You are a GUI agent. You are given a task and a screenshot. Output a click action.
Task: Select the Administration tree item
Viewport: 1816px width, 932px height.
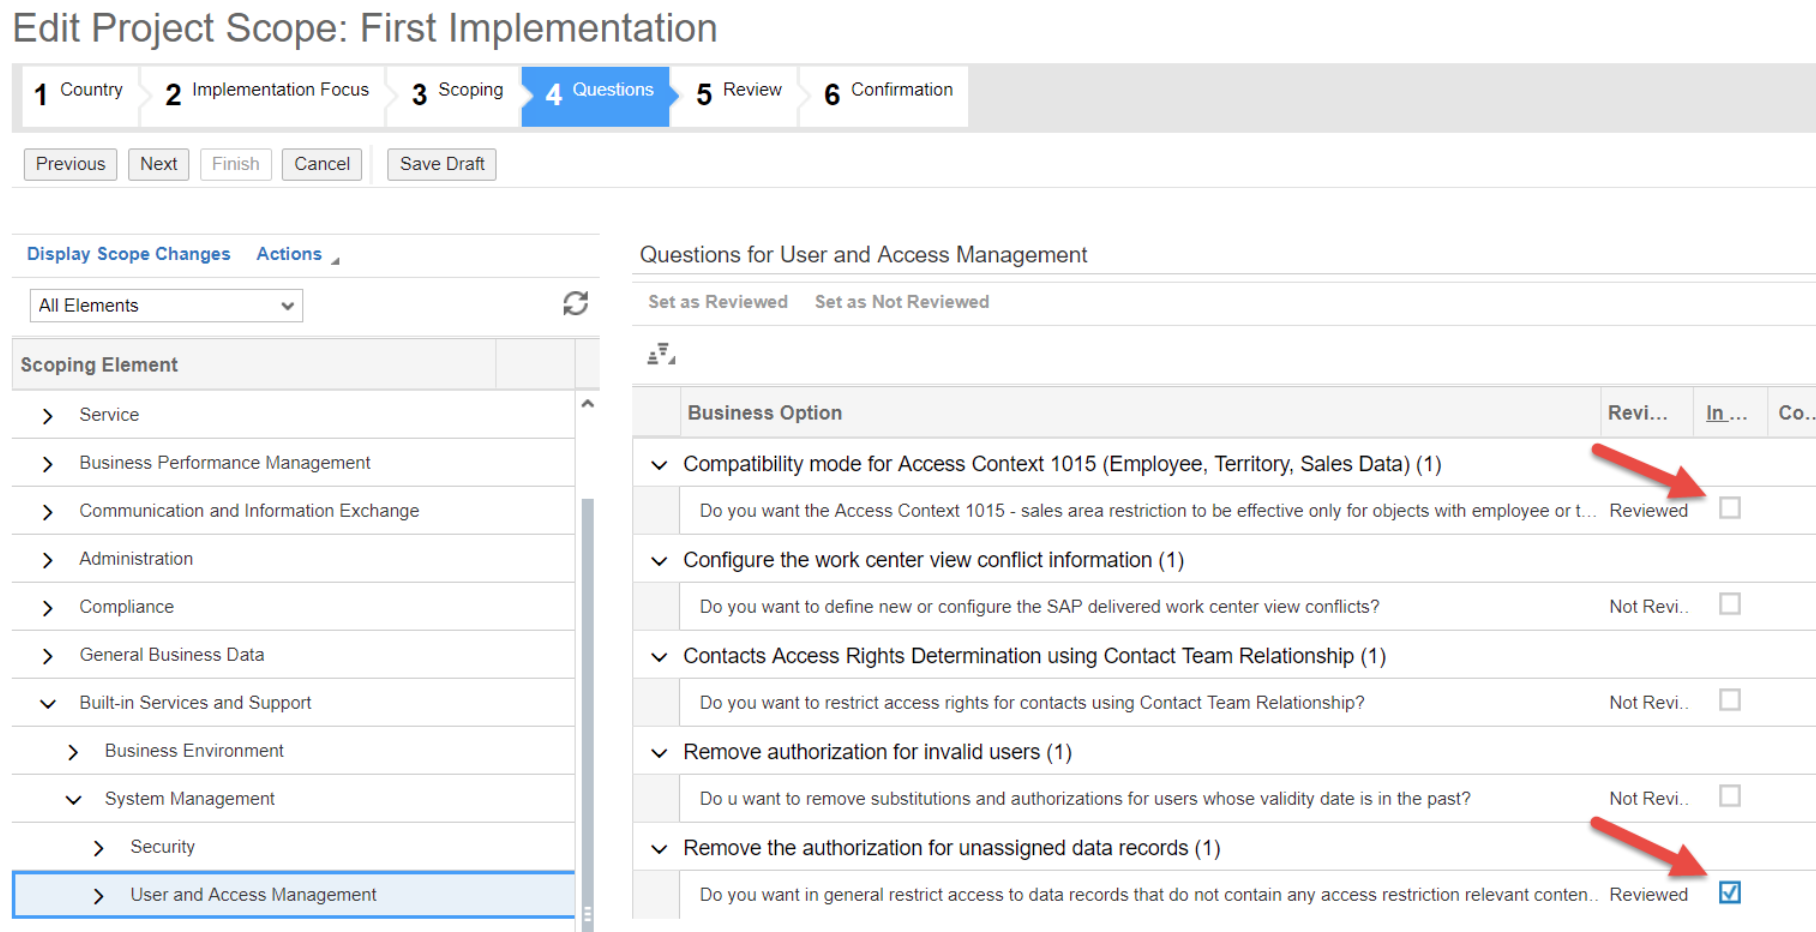pos(136,559)
